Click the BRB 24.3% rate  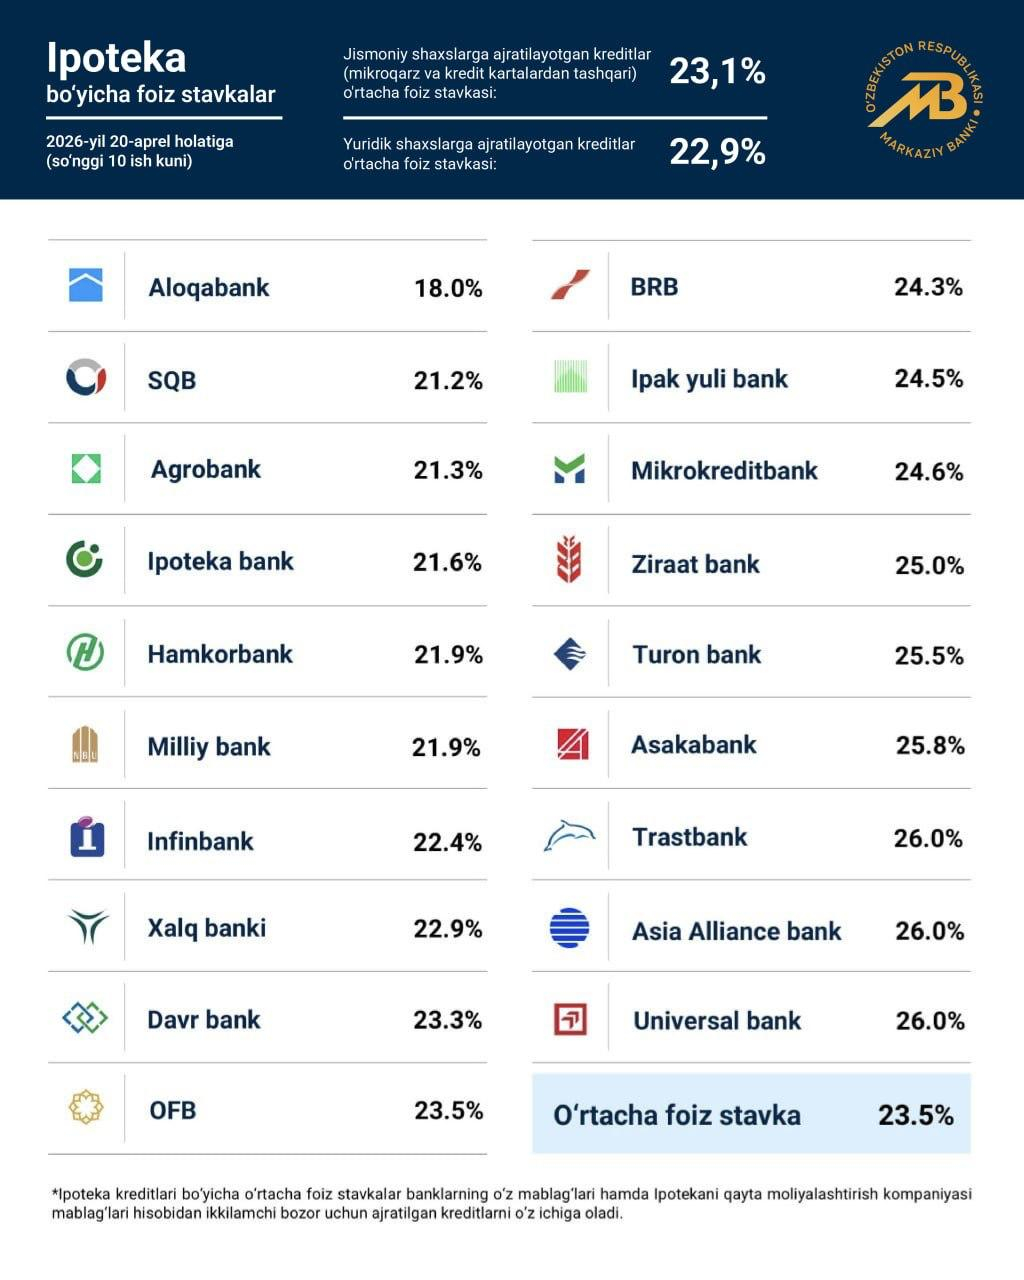(x=928, y=287)
